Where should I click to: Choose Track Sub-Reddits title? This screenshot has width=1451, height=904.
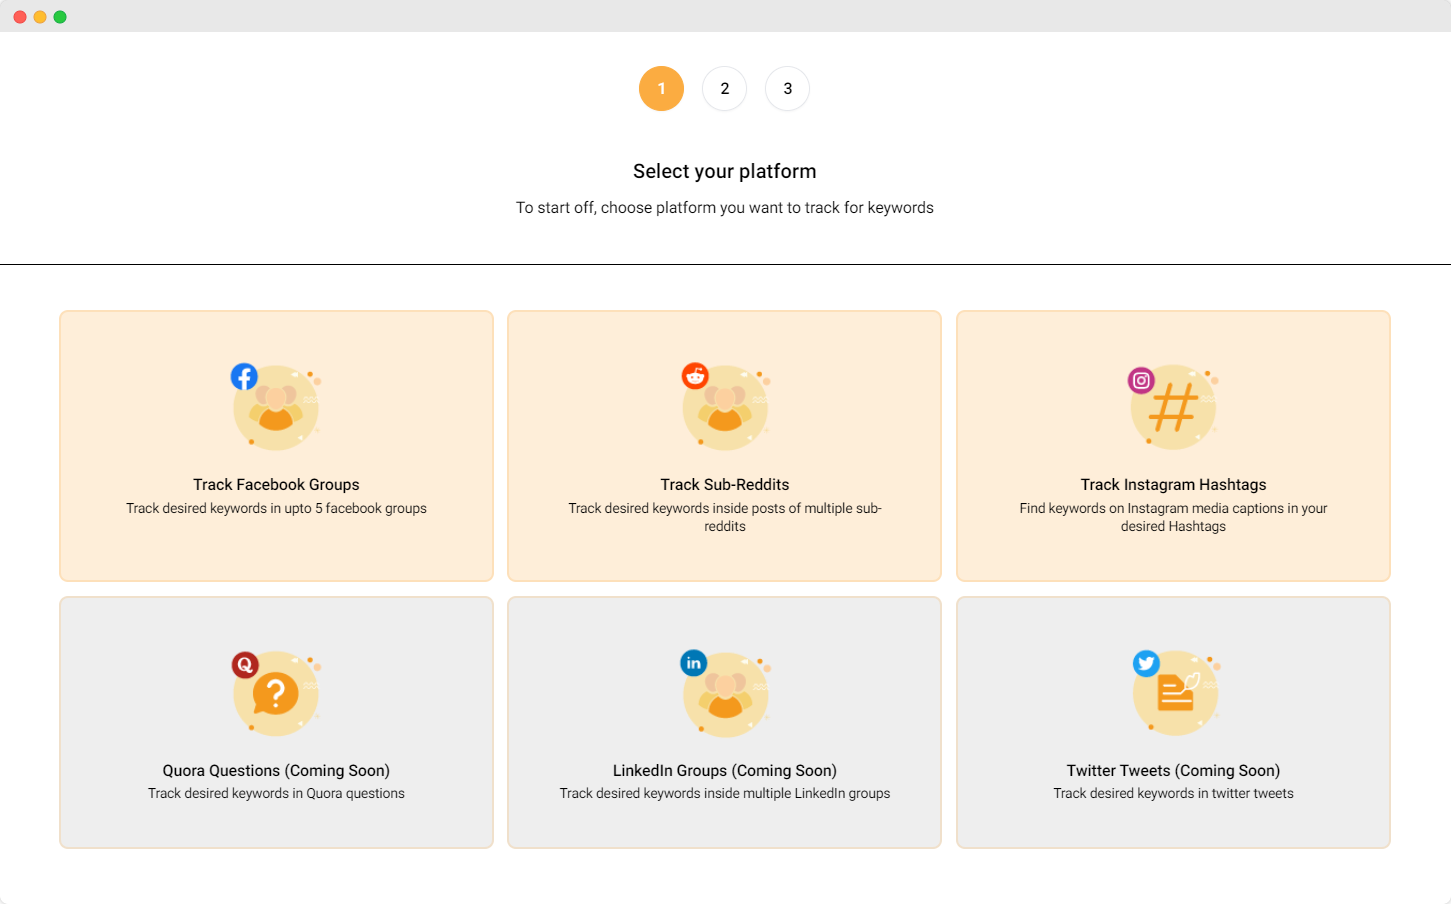tap(725, 485)
